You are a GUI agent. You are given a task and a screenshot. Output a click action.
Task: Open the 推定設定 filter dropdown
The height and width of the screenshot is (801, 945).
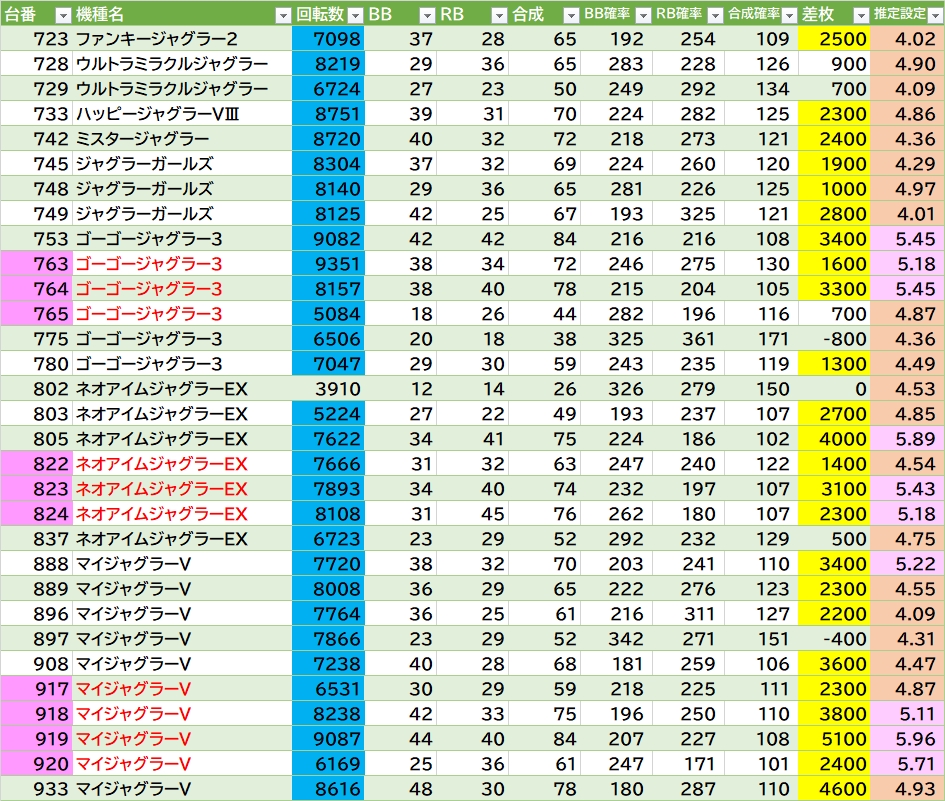click(x=933, y=15)
